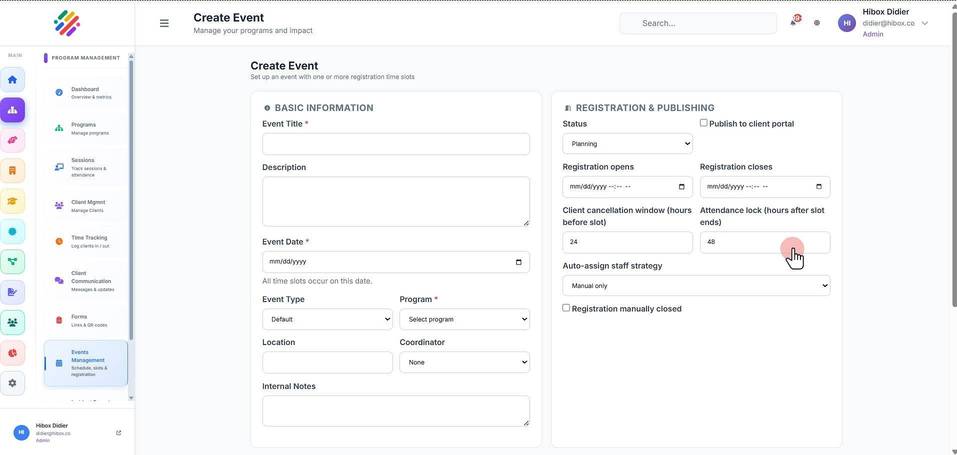Toggle the hamburger menu icon
The height and width of the screenshot is (455, 957).
164,23
